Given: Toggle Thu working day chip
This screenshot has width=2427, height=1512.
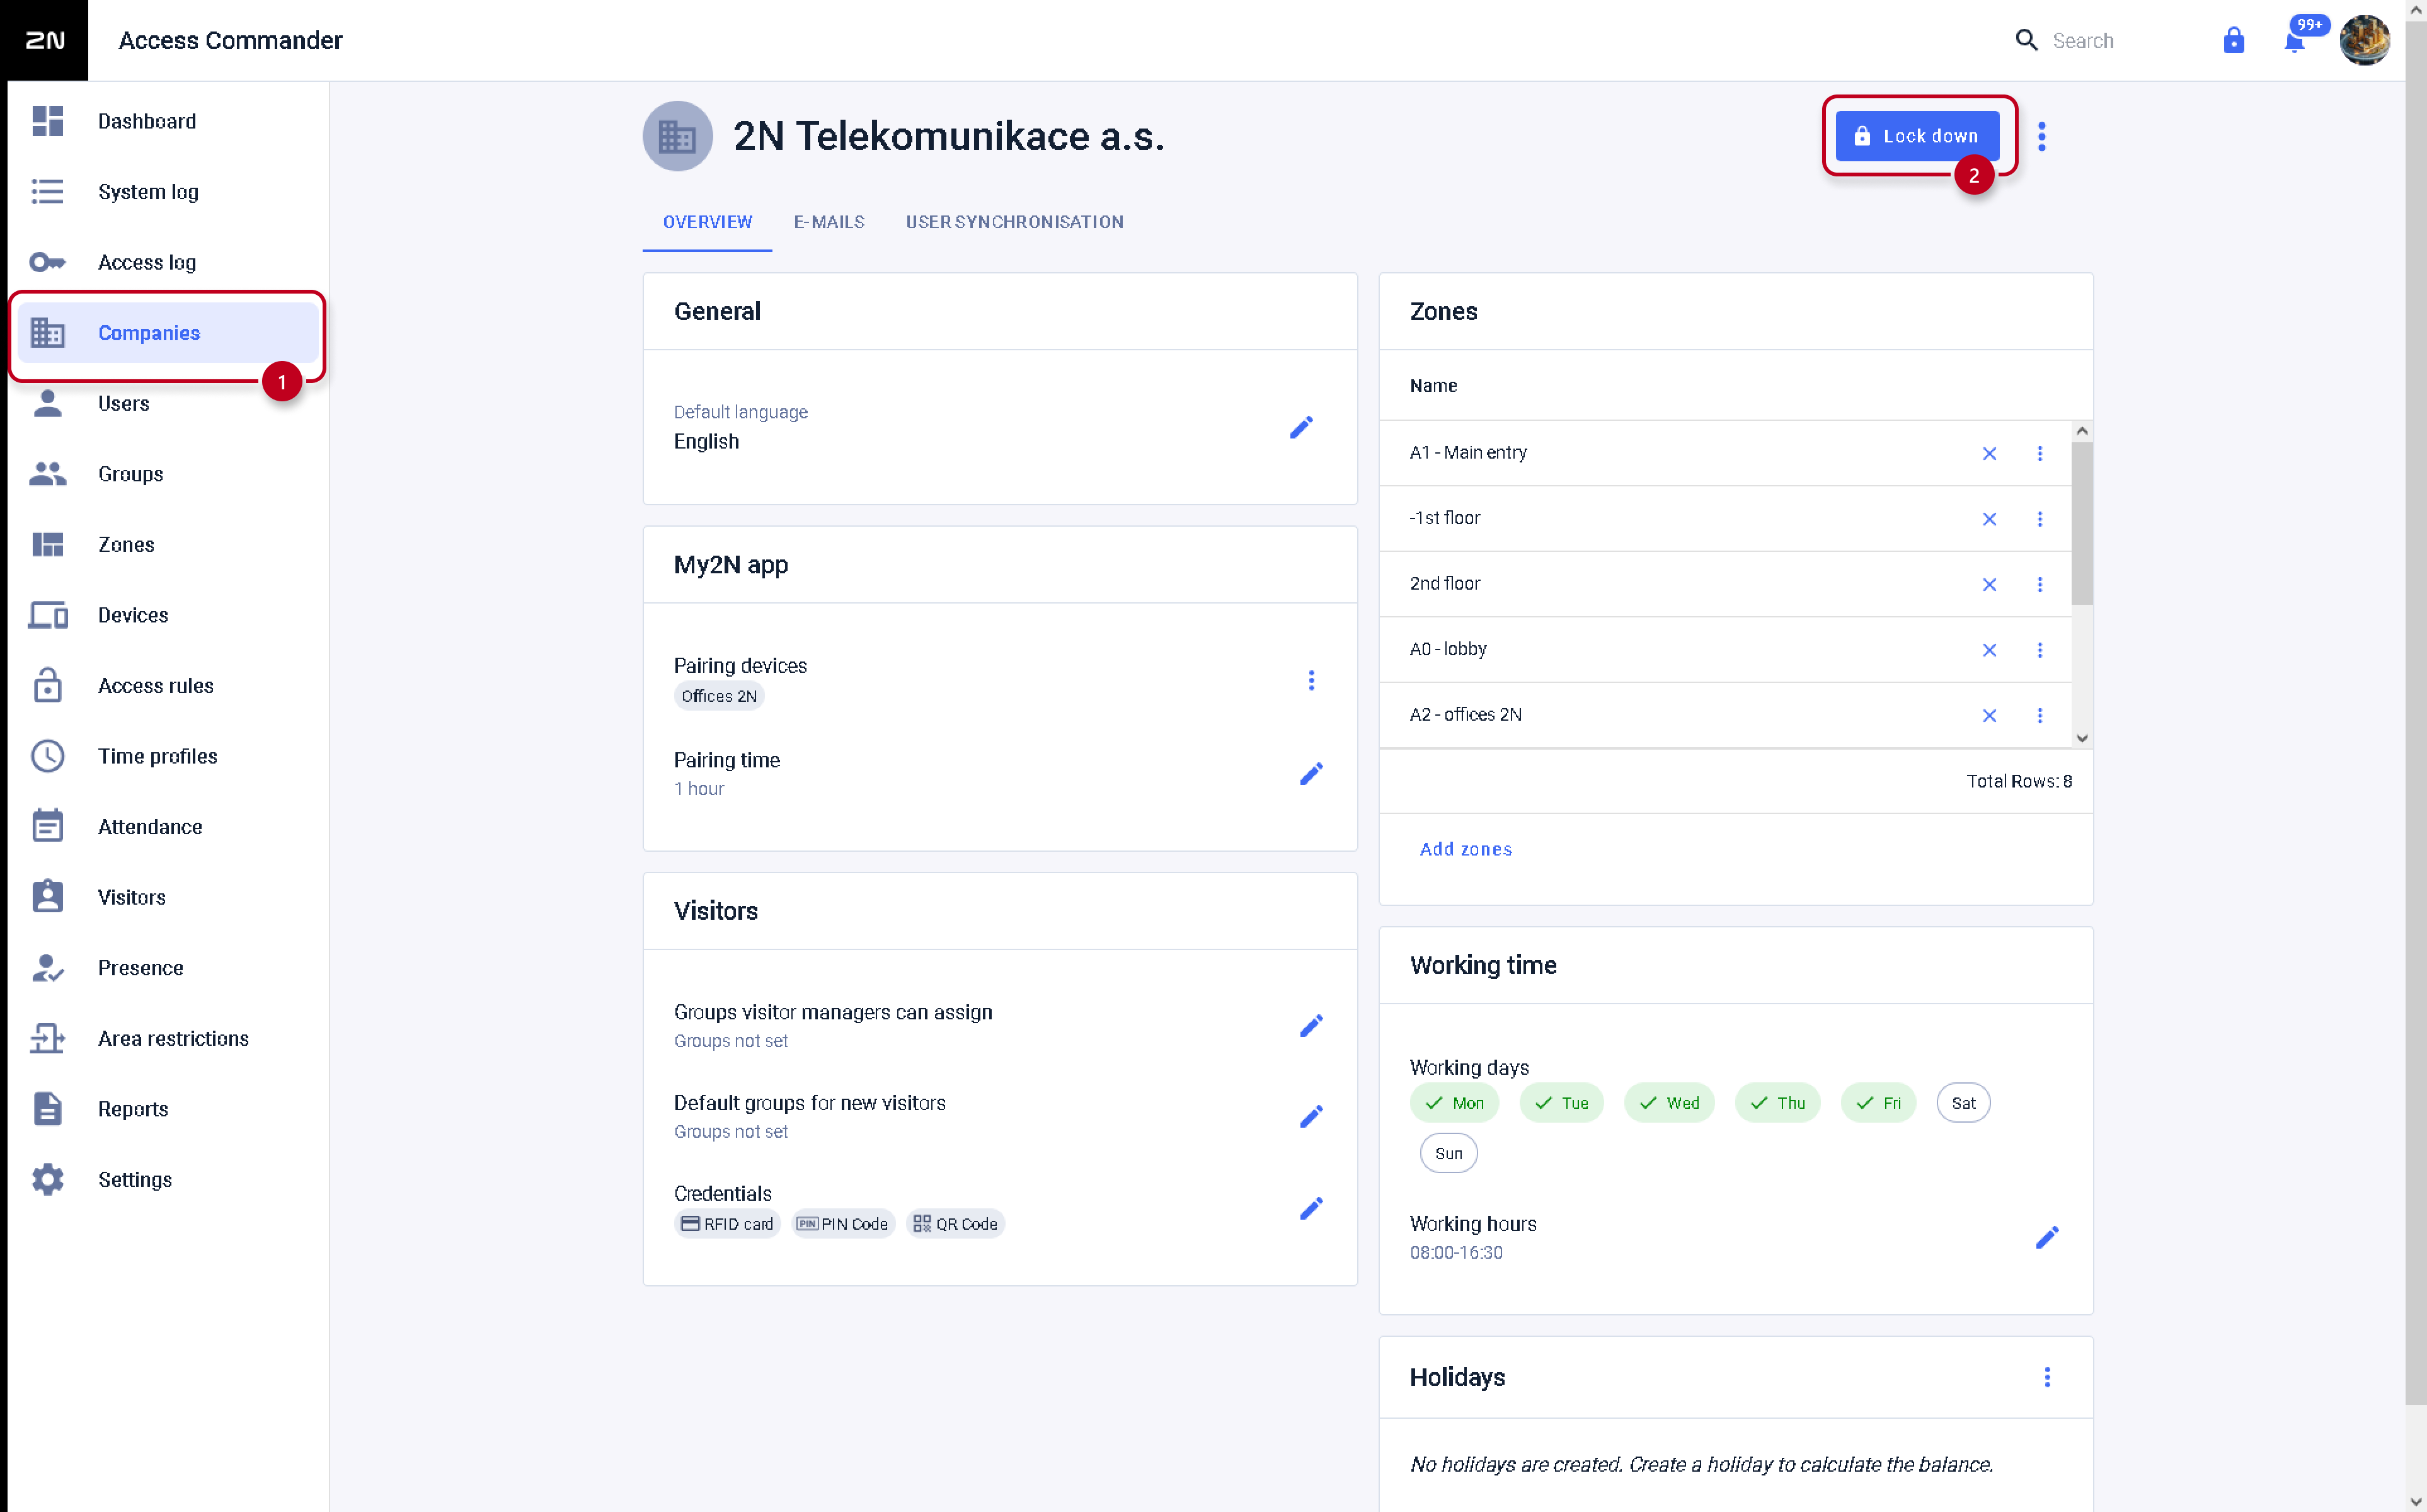Looking at the screenshot, I should [x=1777, y=1103].
